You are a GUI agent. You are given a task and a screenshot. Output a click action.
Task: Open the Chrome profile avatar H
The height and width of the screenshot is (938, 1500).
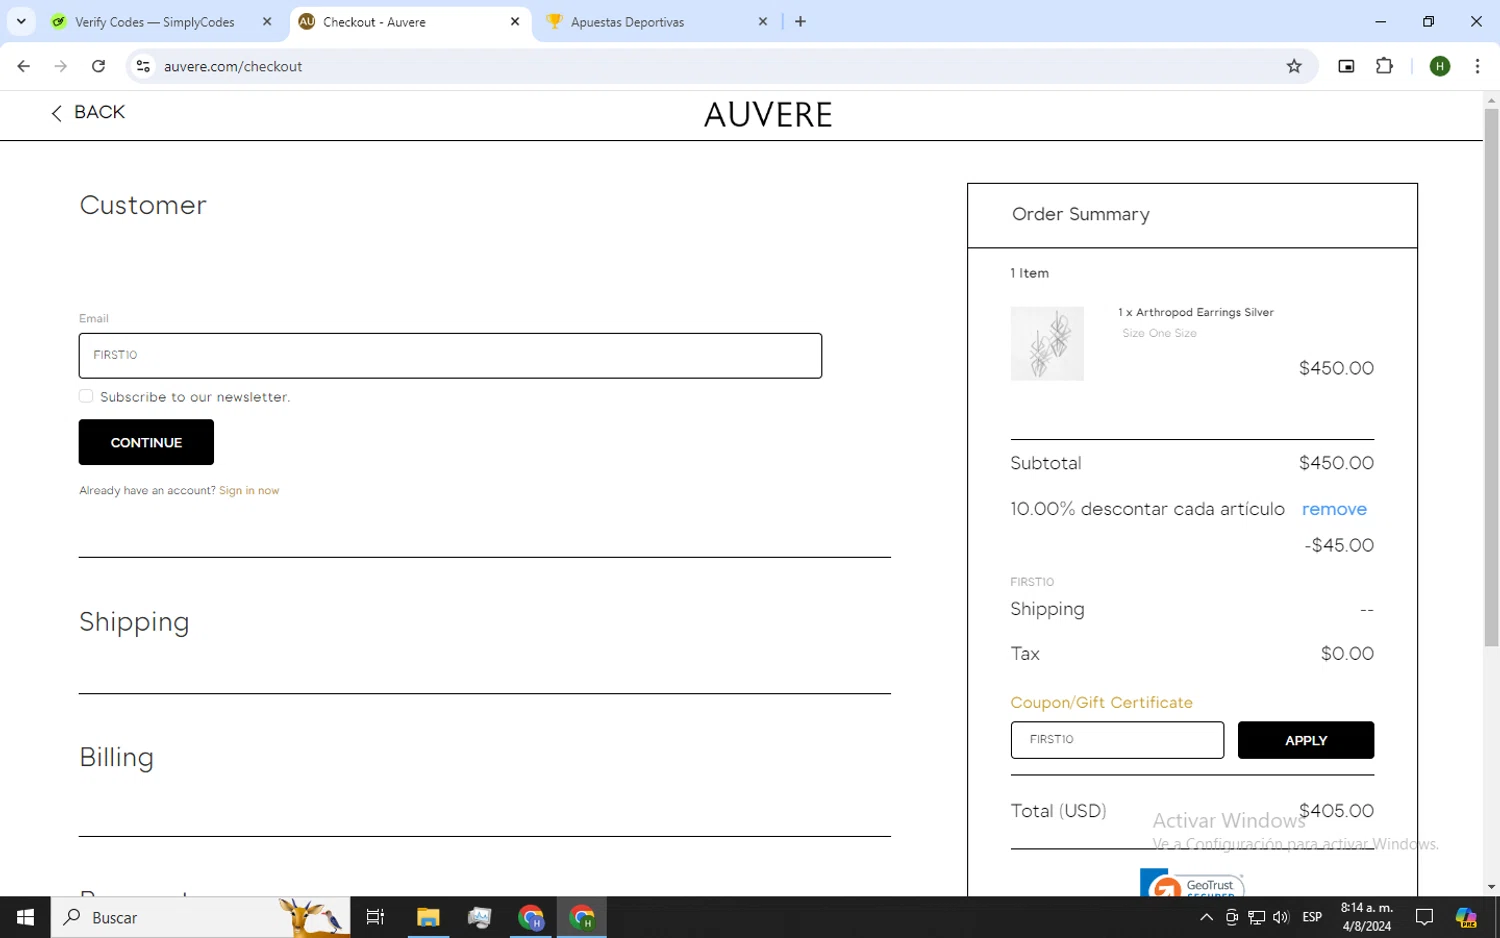click(x=1440, y=66)
